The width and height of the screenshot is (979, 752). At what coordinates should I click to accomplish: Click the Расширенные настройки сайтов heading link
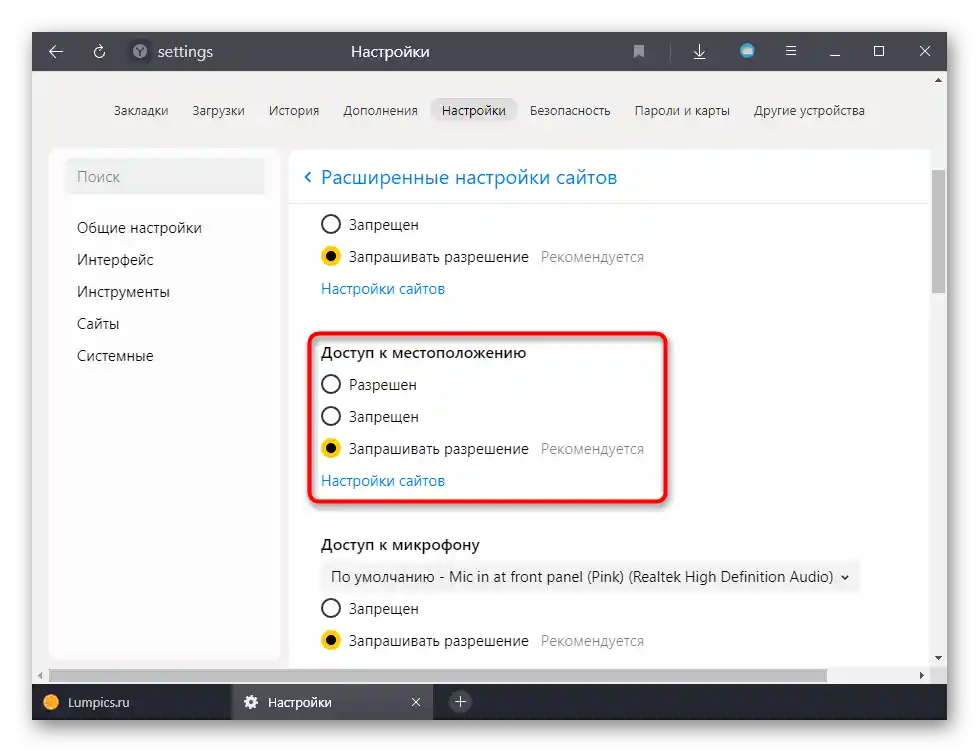pos(469,177)
